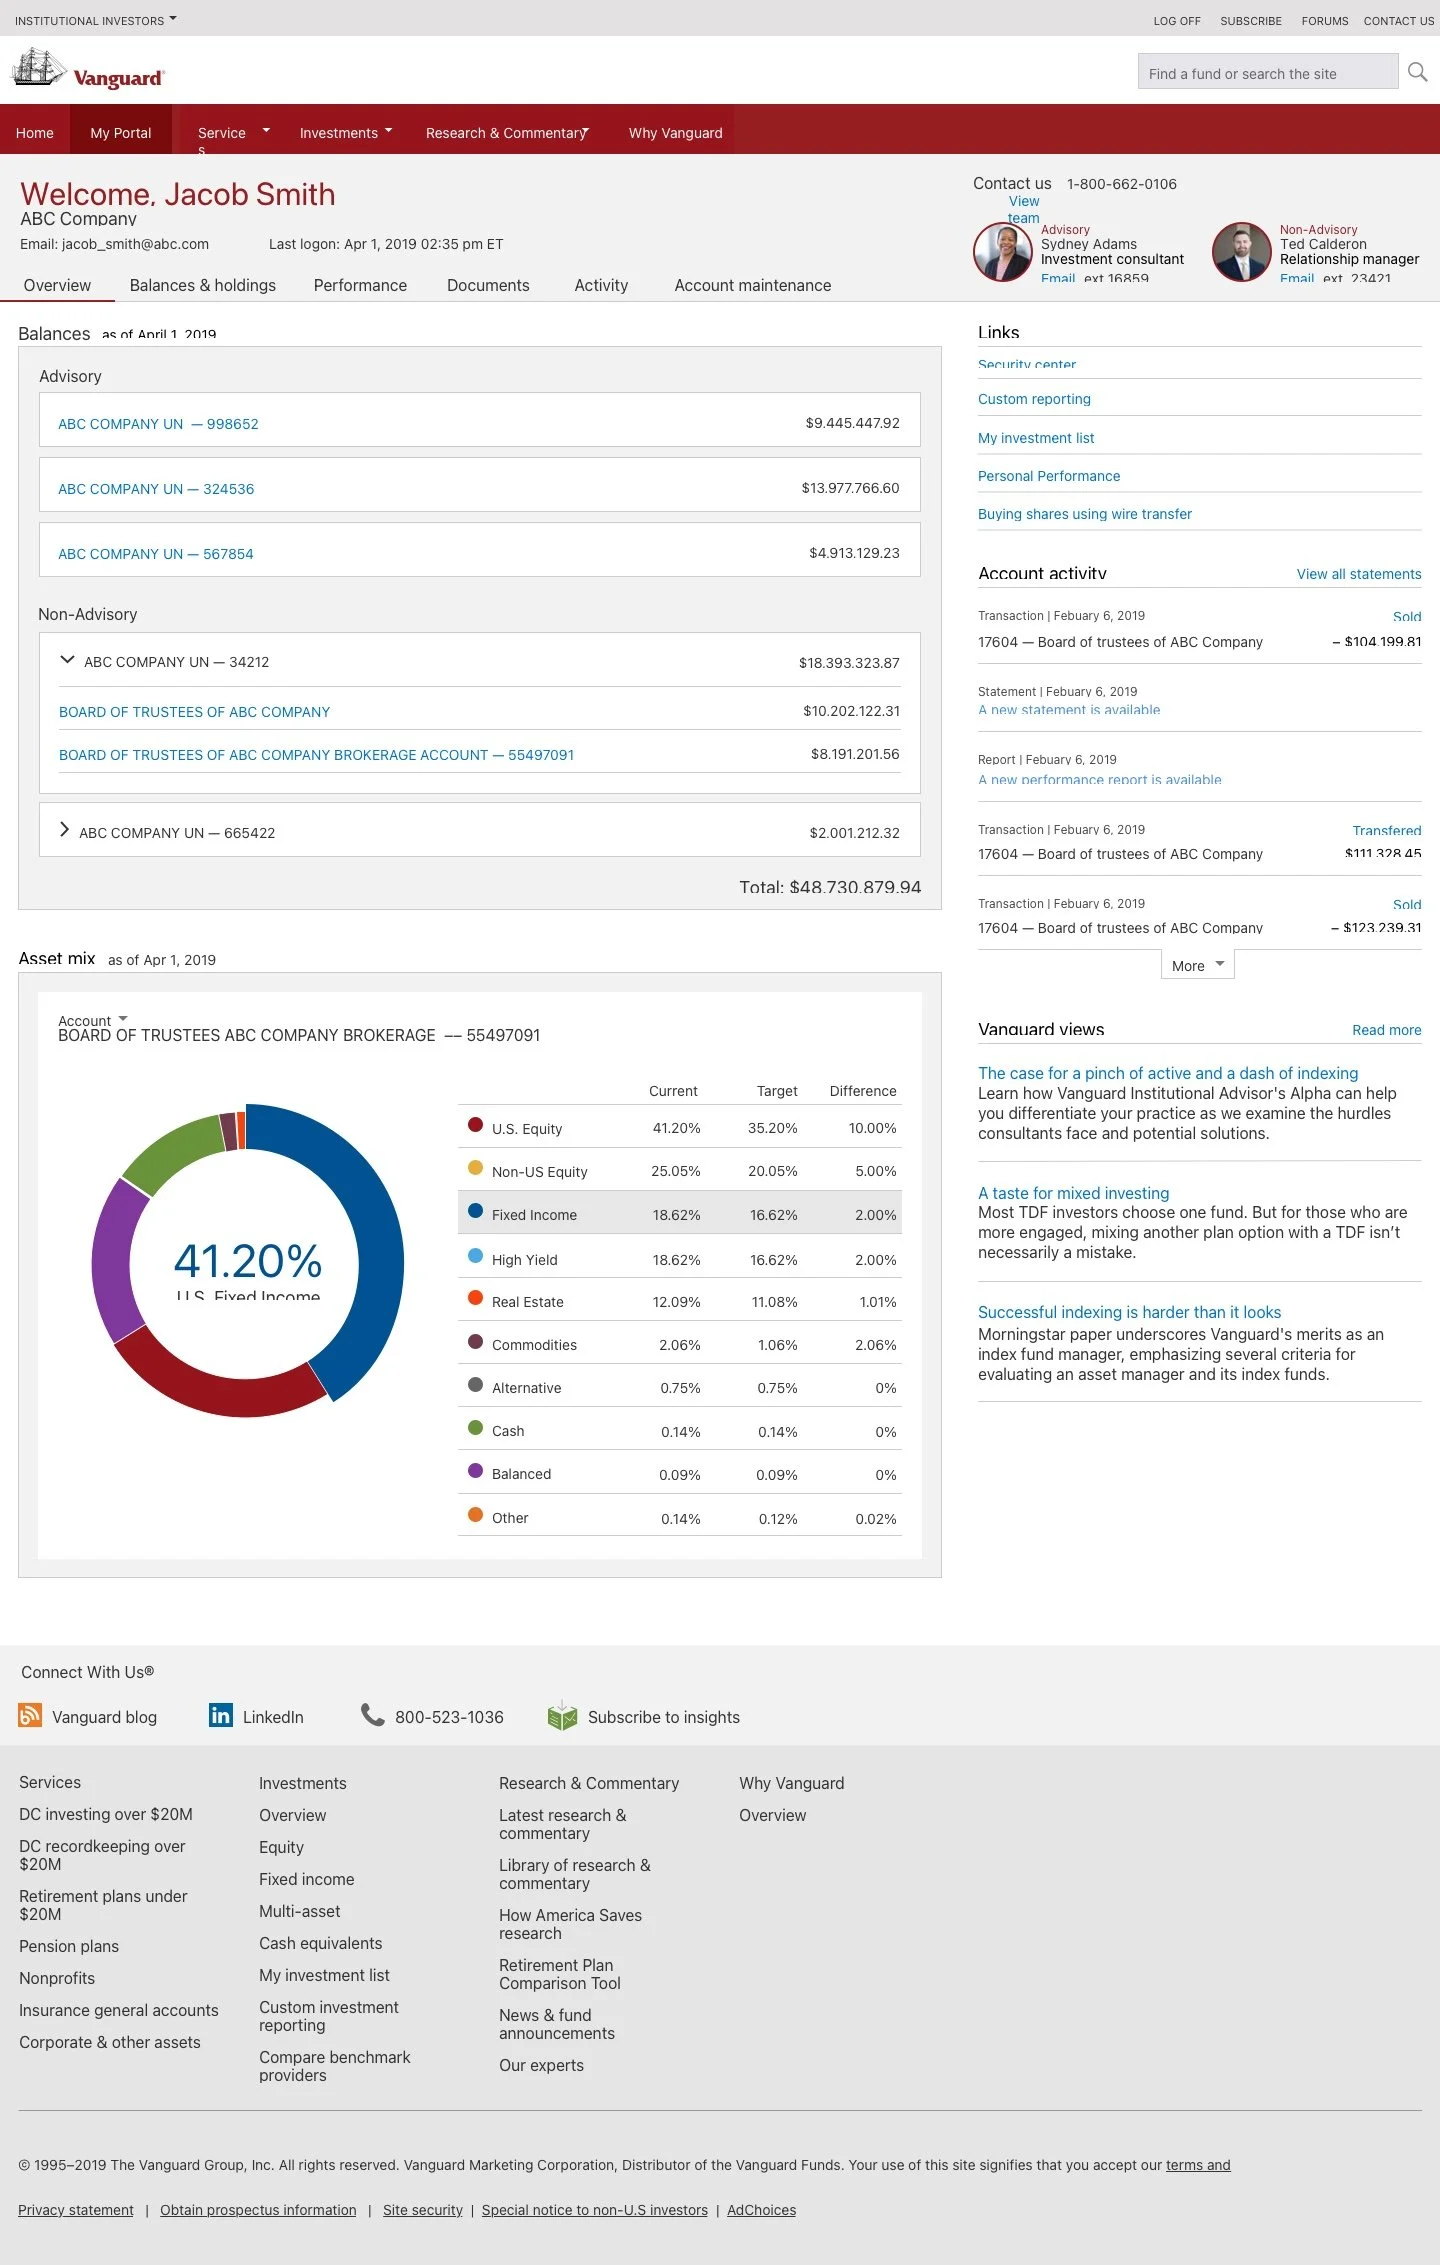Screen dimensions: 1440x2265
Task: Click Compare benchmark providers footer link
Action: (335, 2066)
